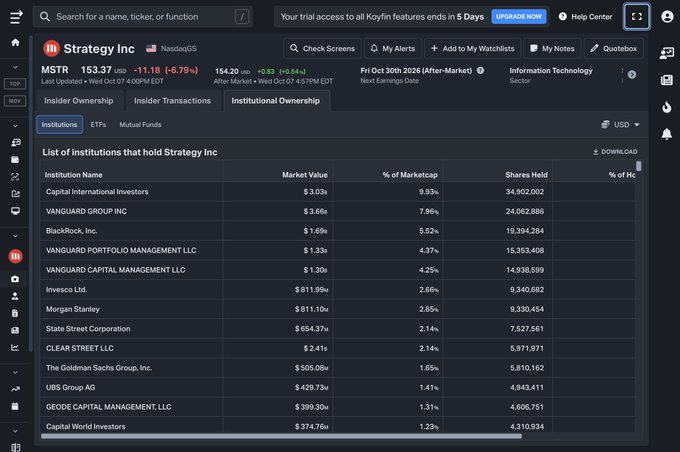The width and height of the screenshot is (680, 452).
Task: Click the search name or ticker field
Action: pos(143,17)
